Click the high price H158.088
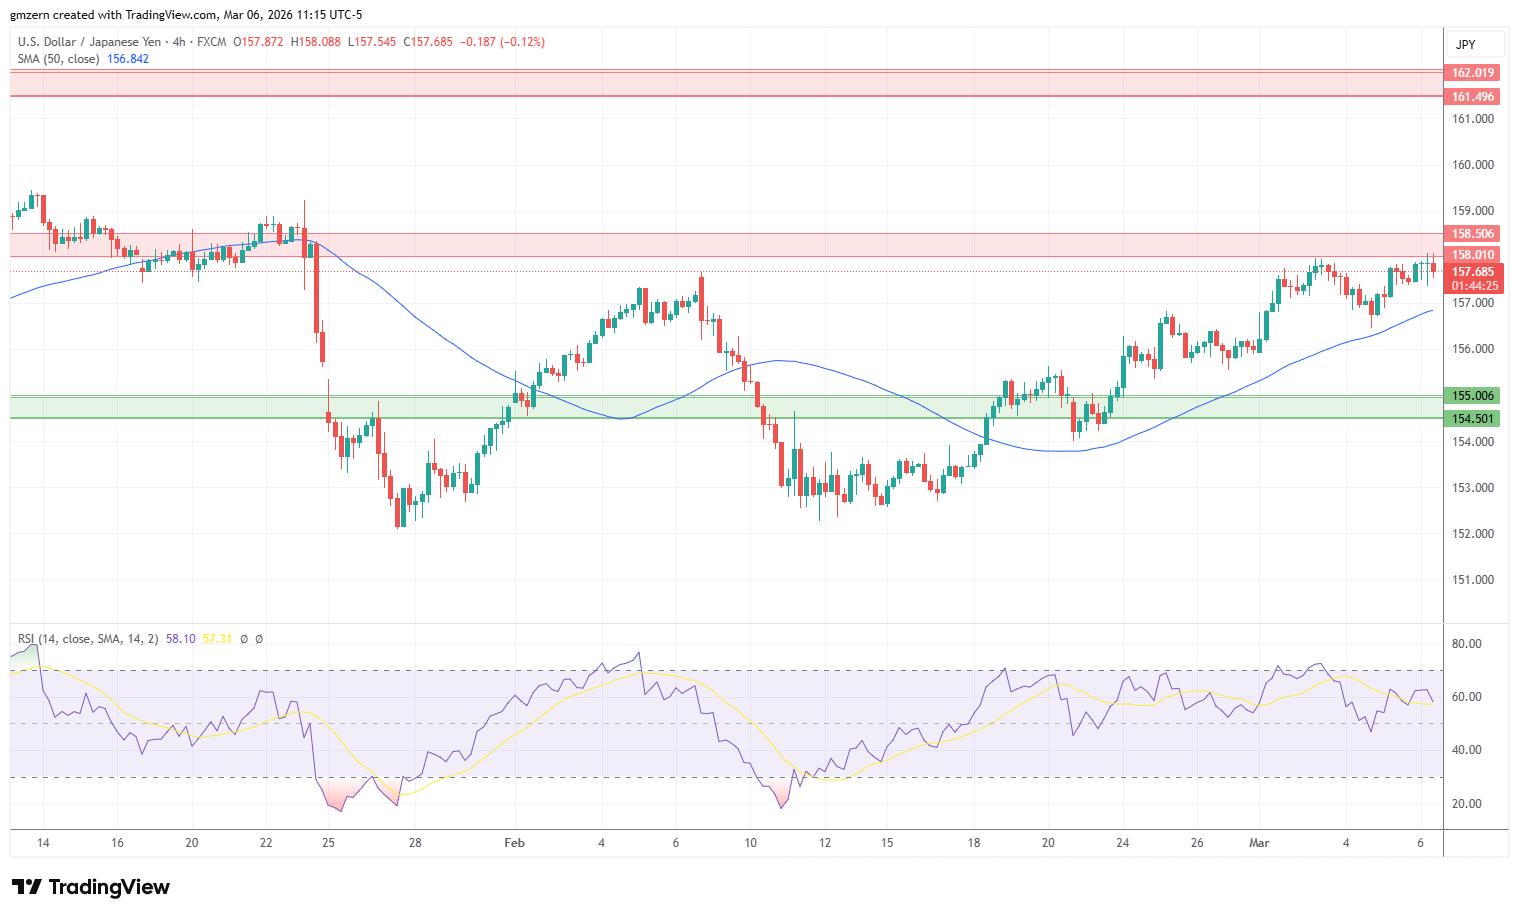This screenshot has height=917, width=1519. coord(316,42)
